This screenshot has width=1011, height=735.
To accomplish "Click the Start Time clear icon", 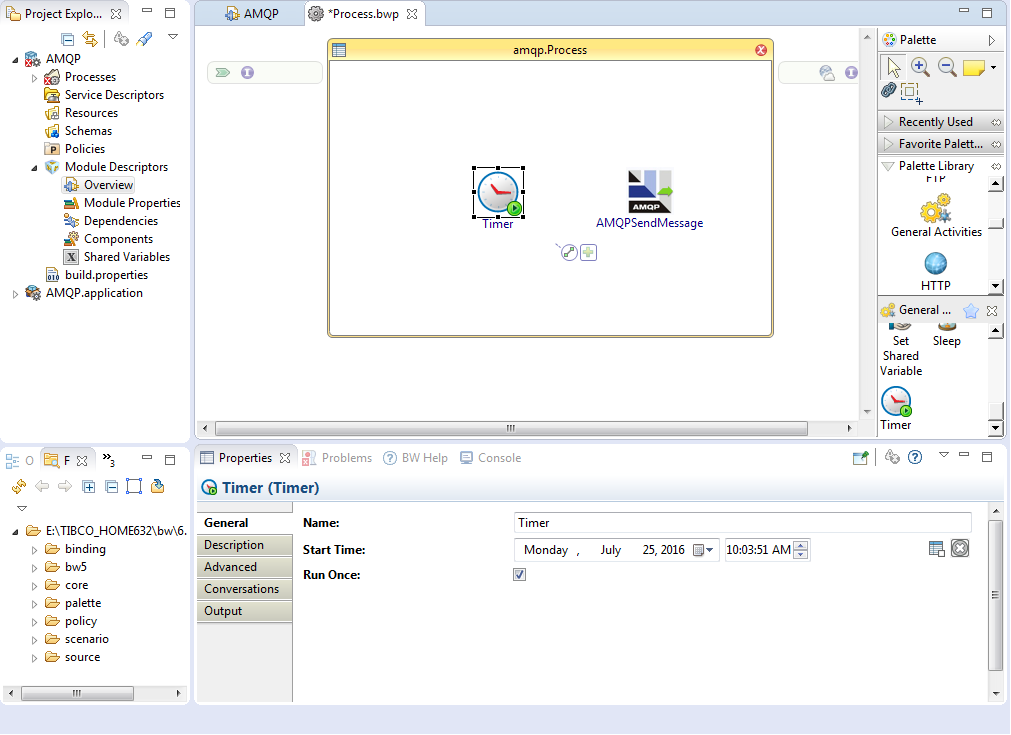I will coord(960,548).
